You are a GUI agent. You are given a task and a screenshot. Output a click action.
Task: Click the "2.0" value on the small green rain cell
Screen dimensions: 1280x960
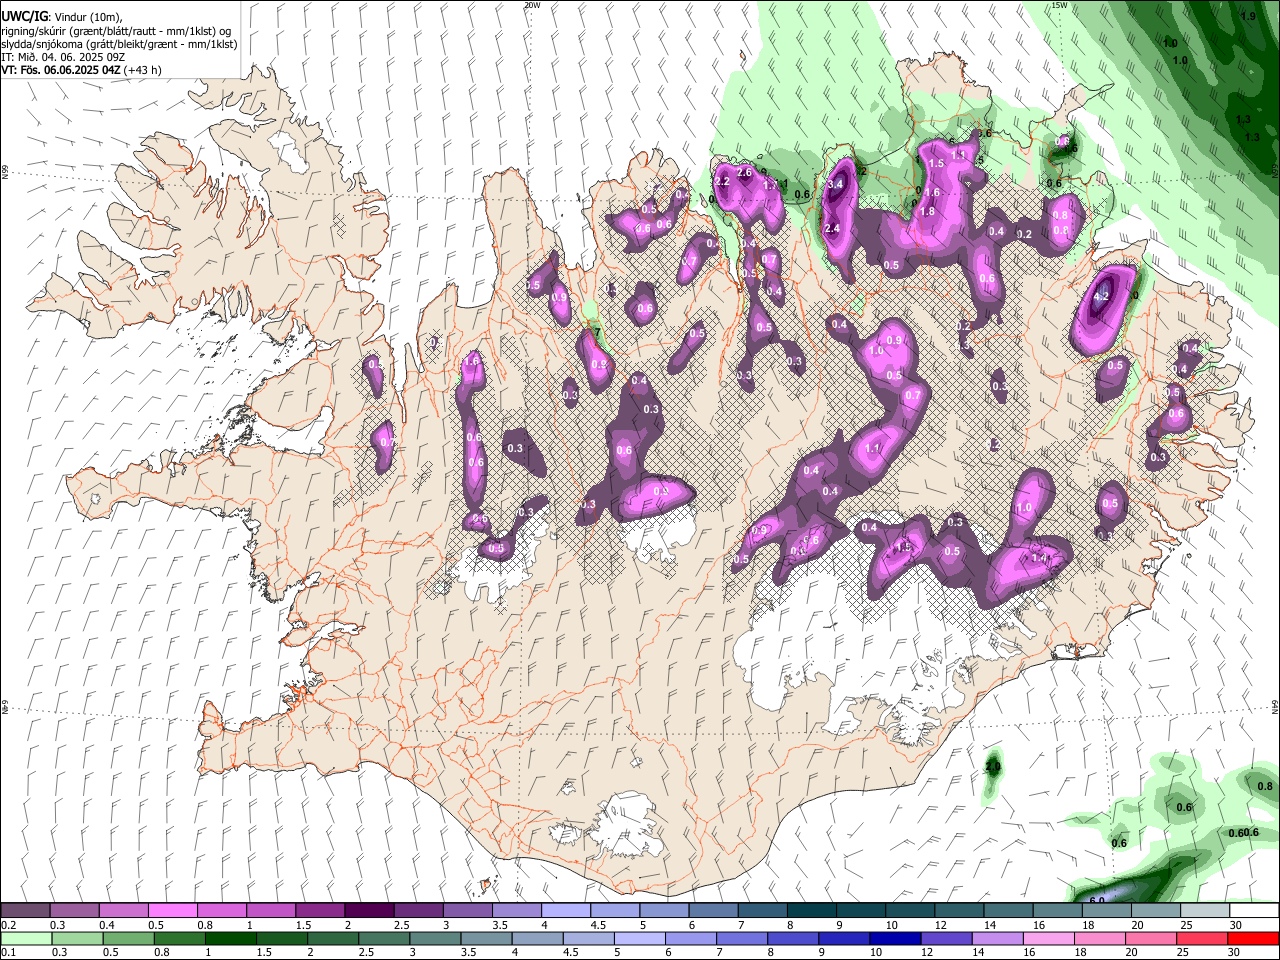(993, 767)
